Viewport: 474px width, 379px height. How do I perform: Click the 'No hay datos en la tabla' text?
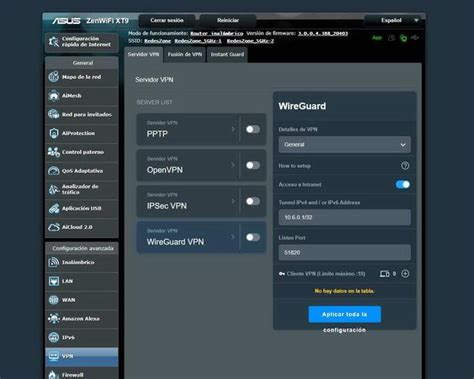[344, 291]
